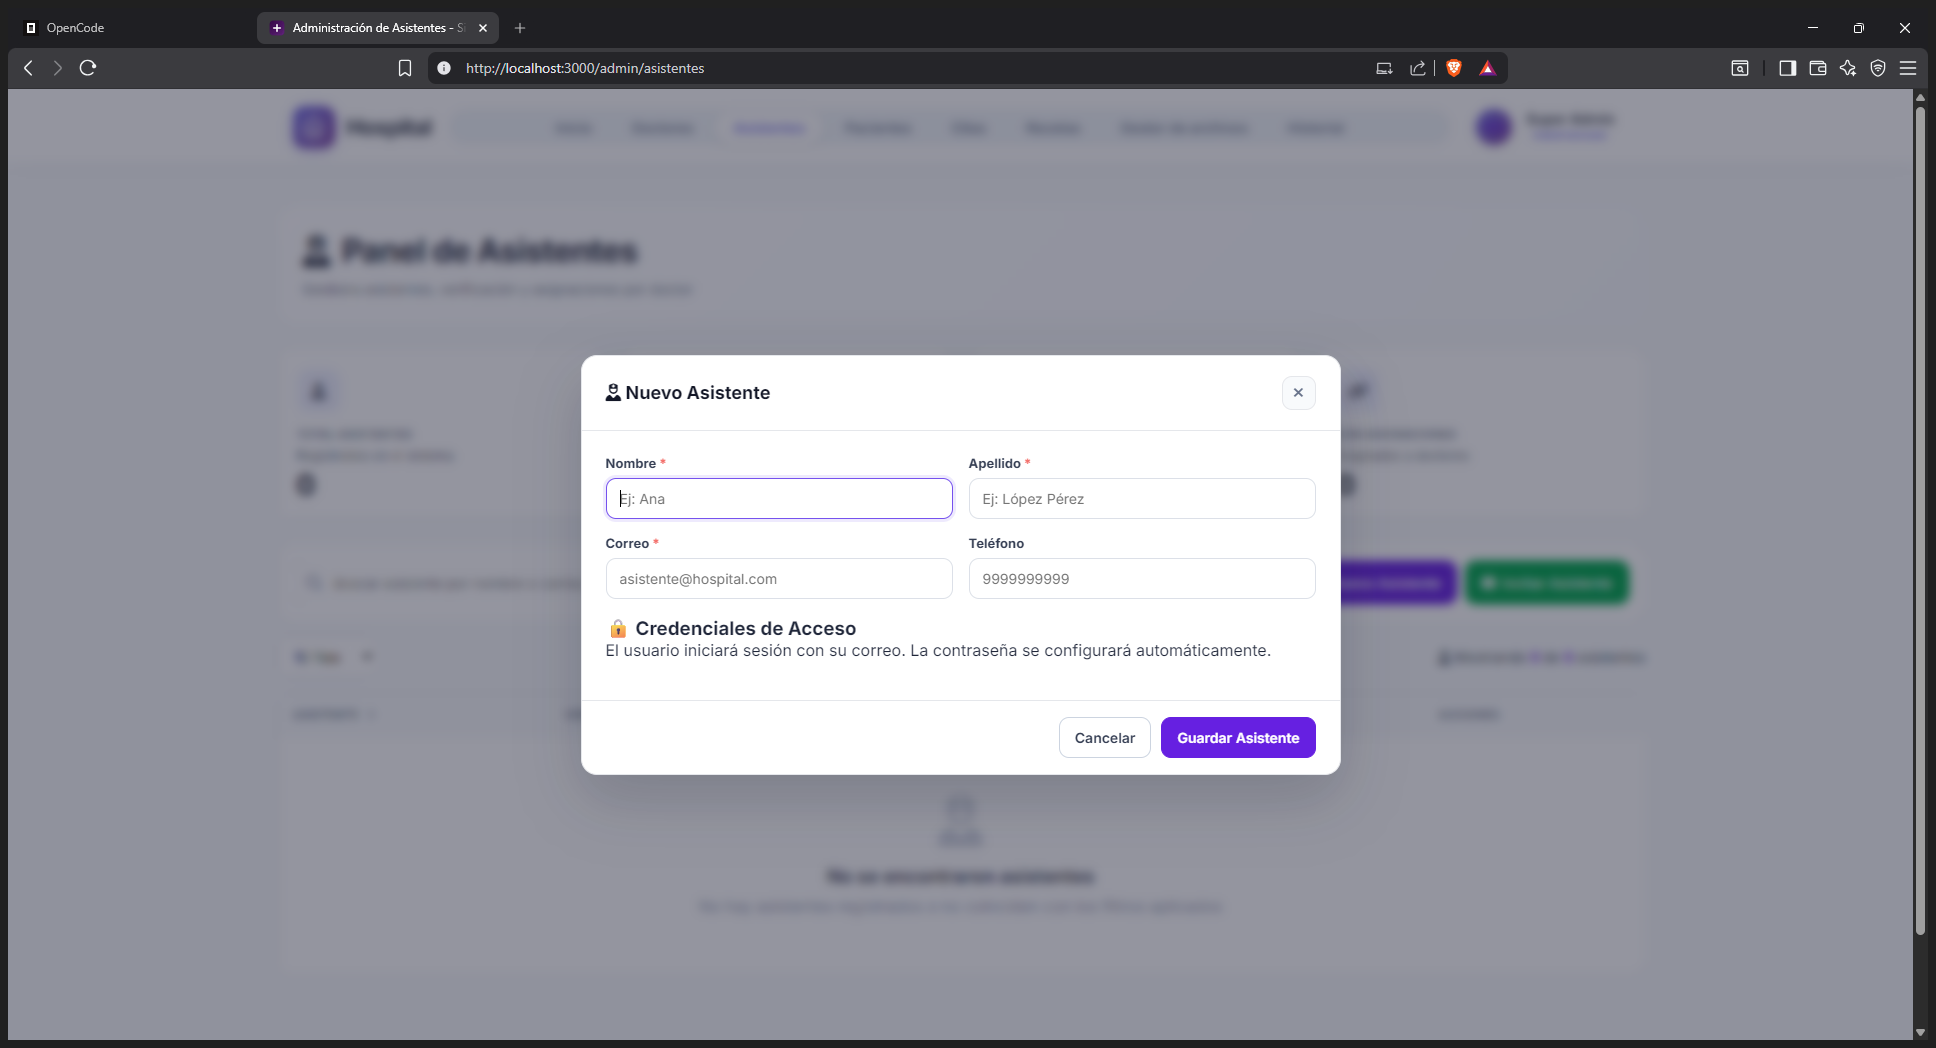Open the Leo AI assistant icon
This screenshot has height=1048, width=1936.
[x=1847, y=68]
